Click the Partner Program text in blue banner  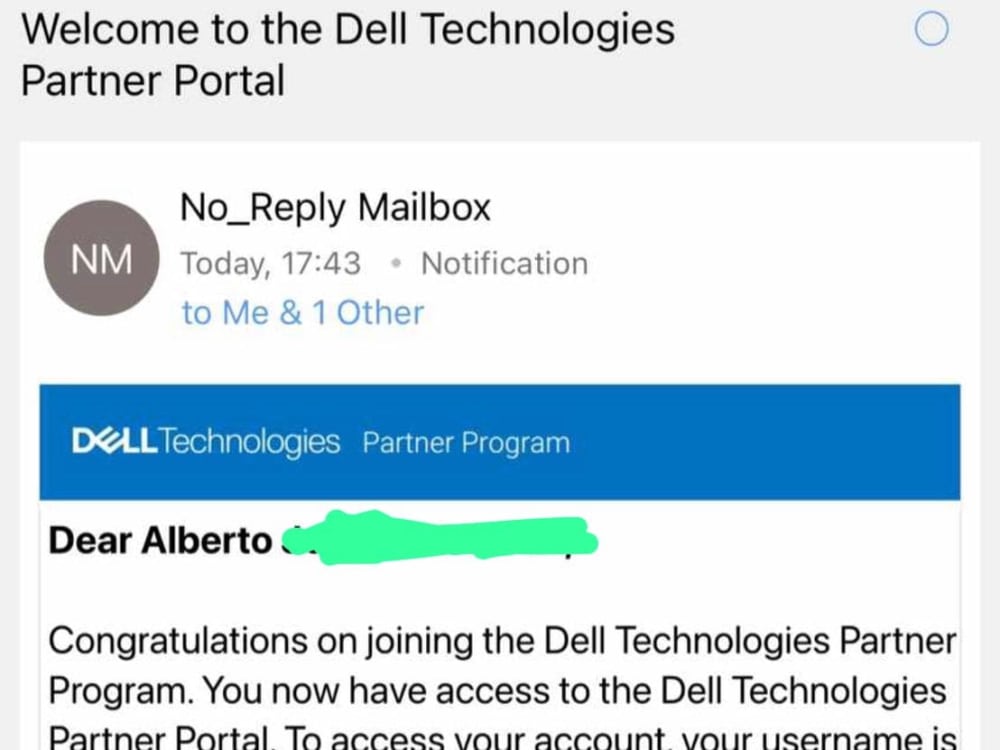(x=466, y=441)
